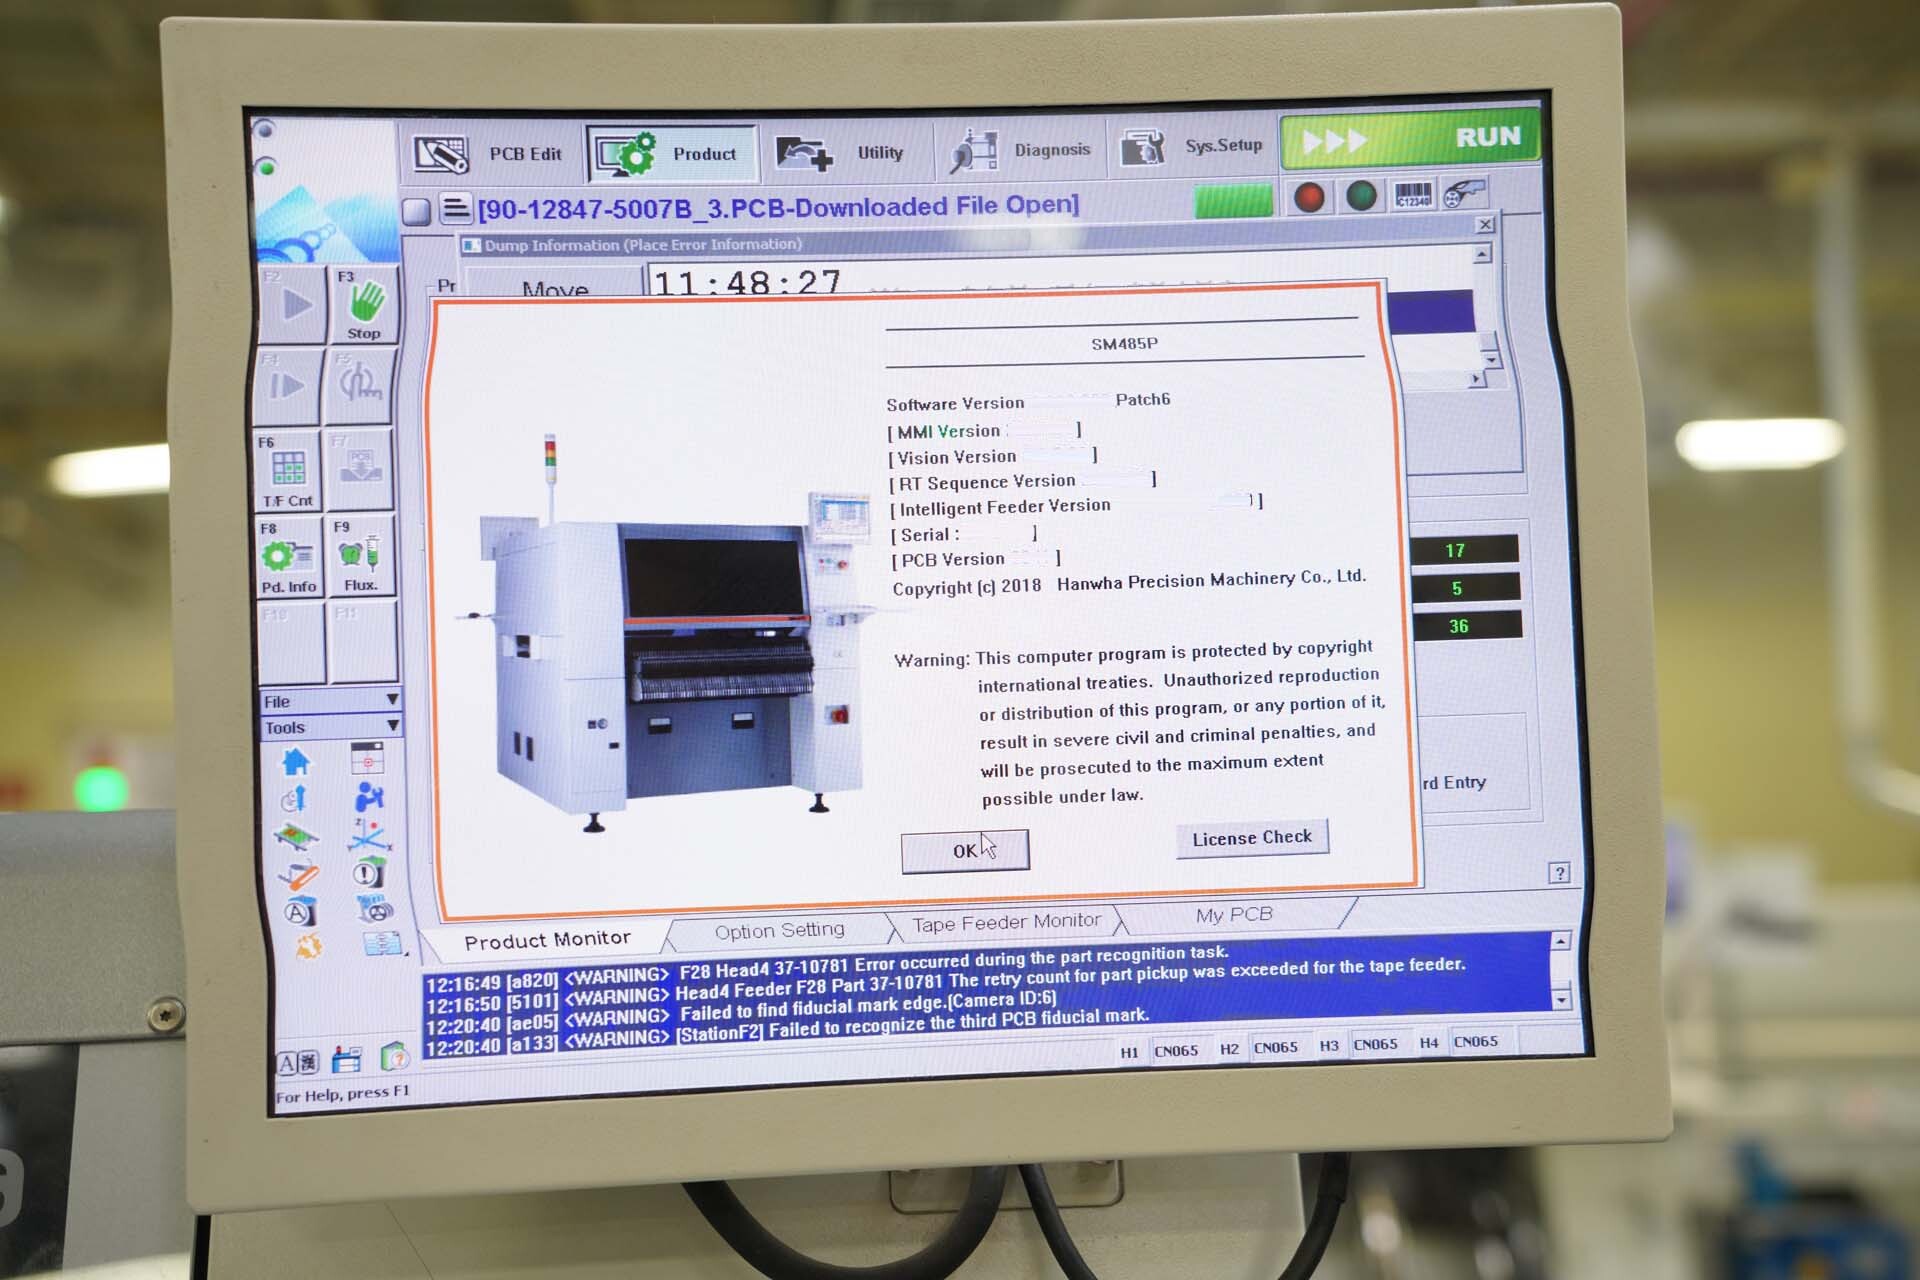
Task: Switch to the Tape Feeder Monitor tab
Action: (1006, 922)
